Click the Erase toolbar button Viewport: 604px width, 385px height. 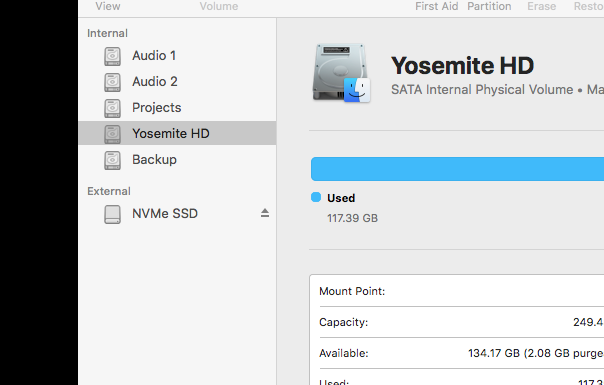pos(542,6)
